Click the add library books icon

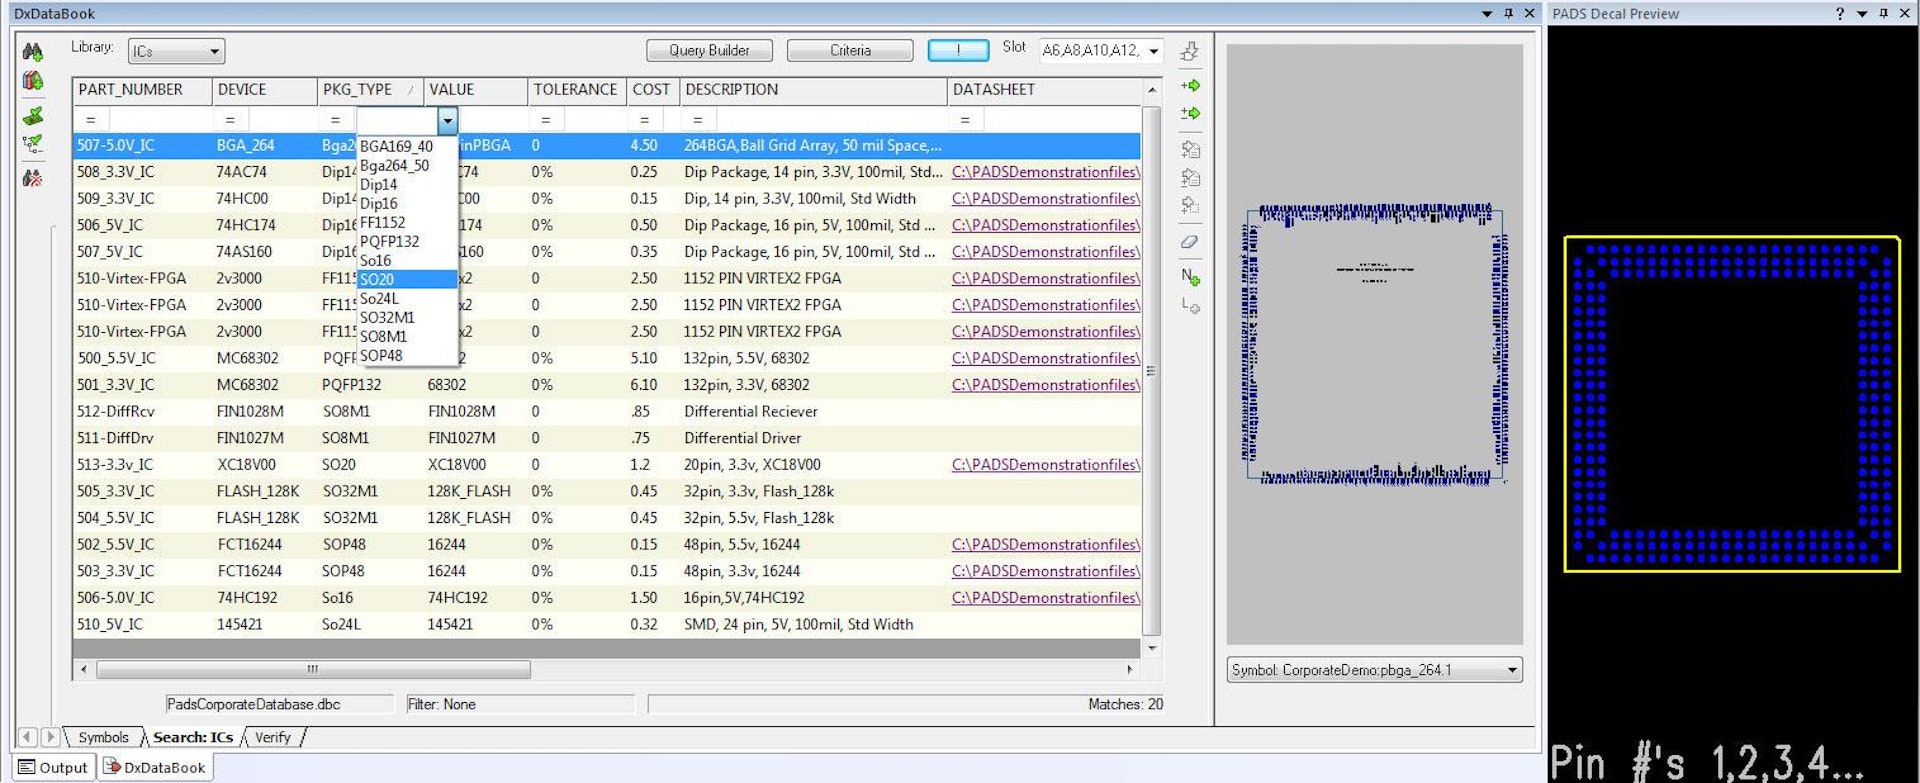click(32, 81)
